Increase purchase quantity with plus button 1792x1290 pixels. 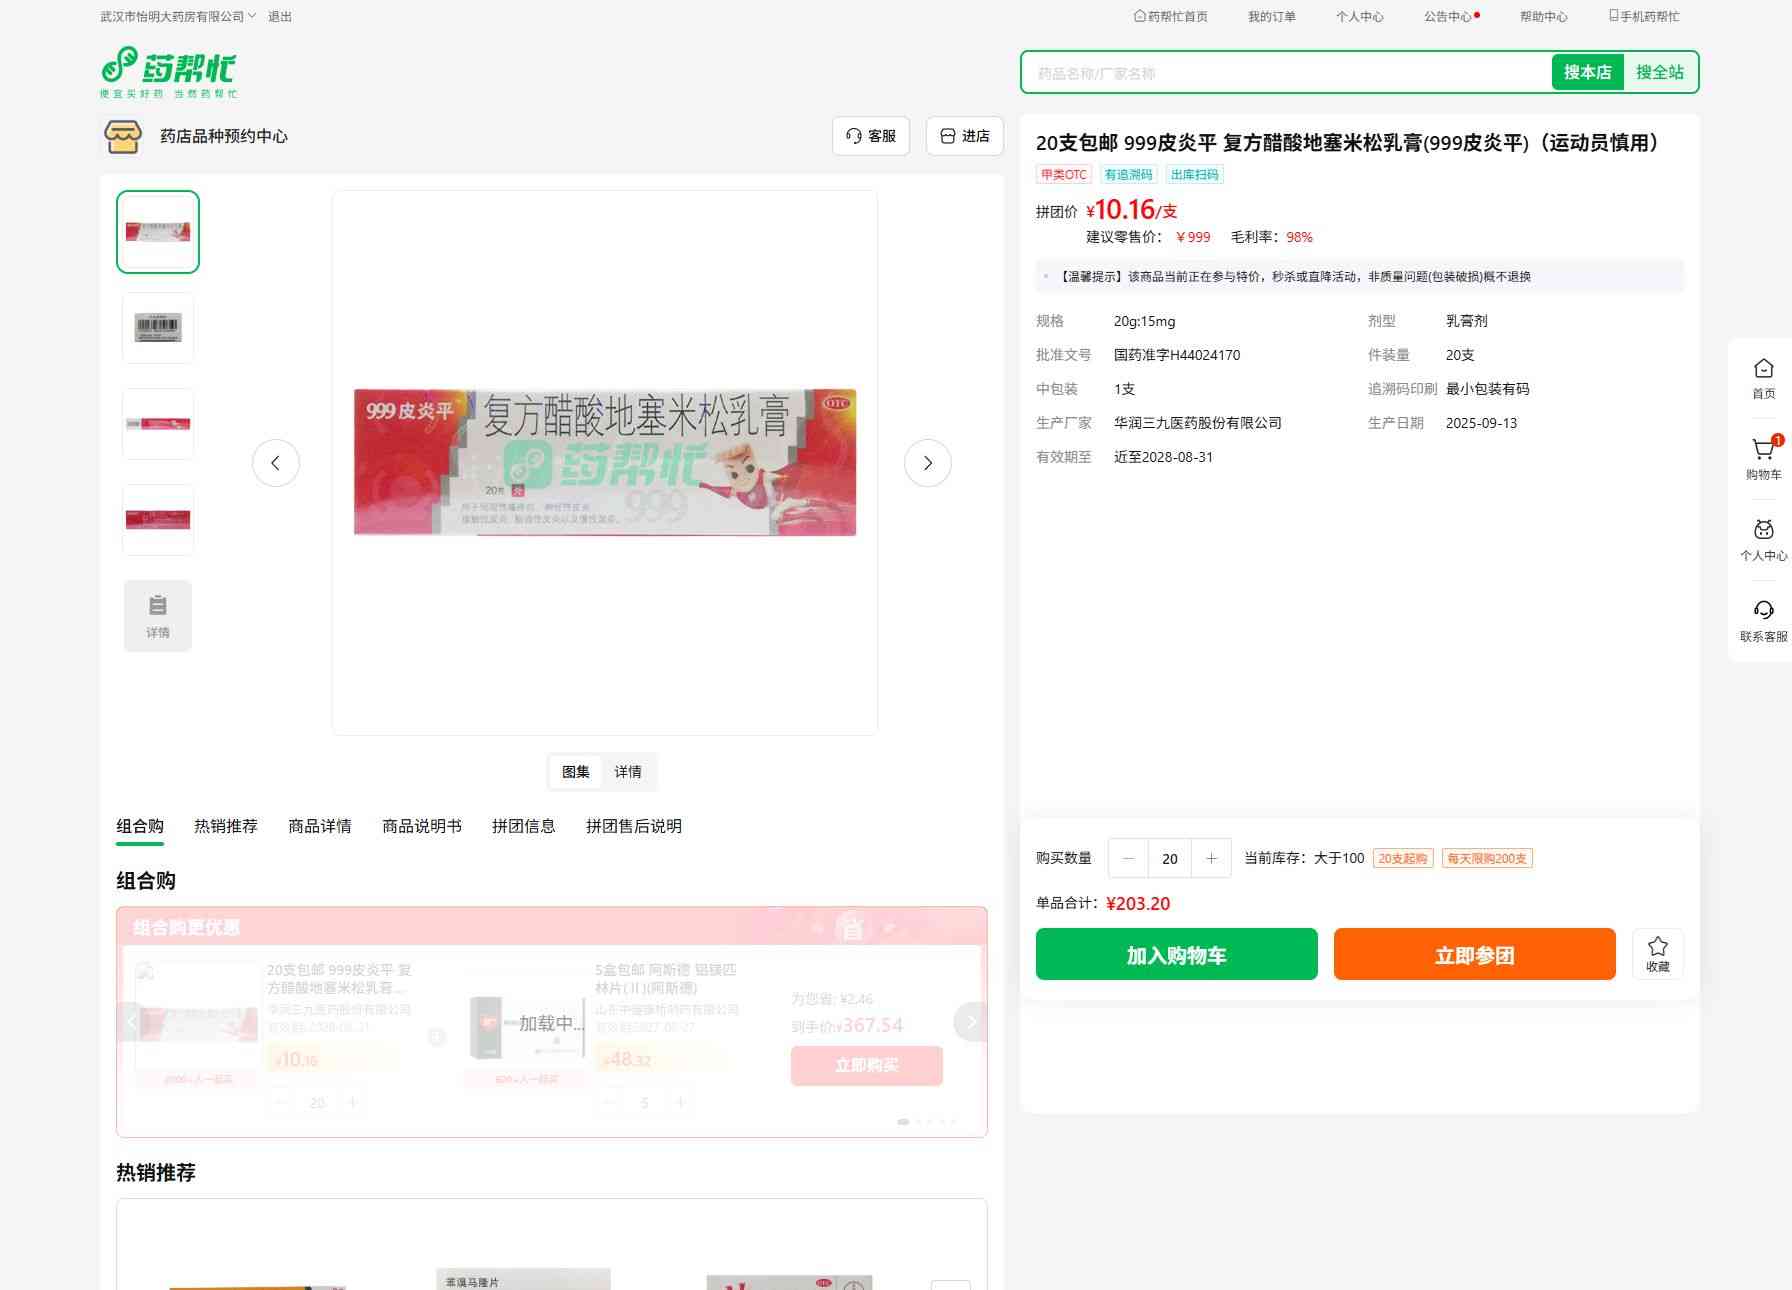pyautogui.click(x=1211, y=858)
